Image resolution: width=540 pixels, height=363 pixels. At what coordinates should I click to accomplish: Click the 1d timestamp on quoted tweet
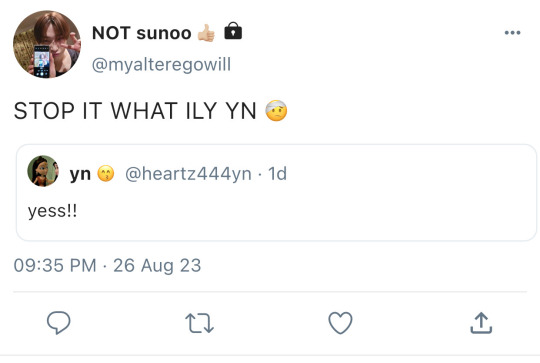pos(277,173)
